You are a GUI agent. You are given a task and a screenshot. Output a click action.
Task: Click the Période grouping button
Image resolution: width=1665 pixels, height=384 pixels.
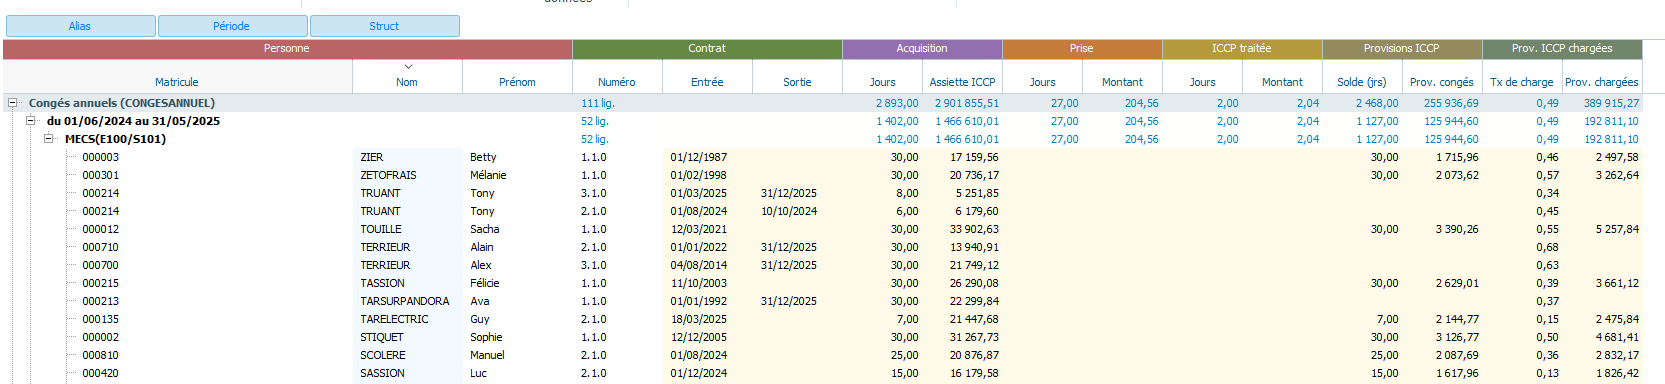coord(231,26)
